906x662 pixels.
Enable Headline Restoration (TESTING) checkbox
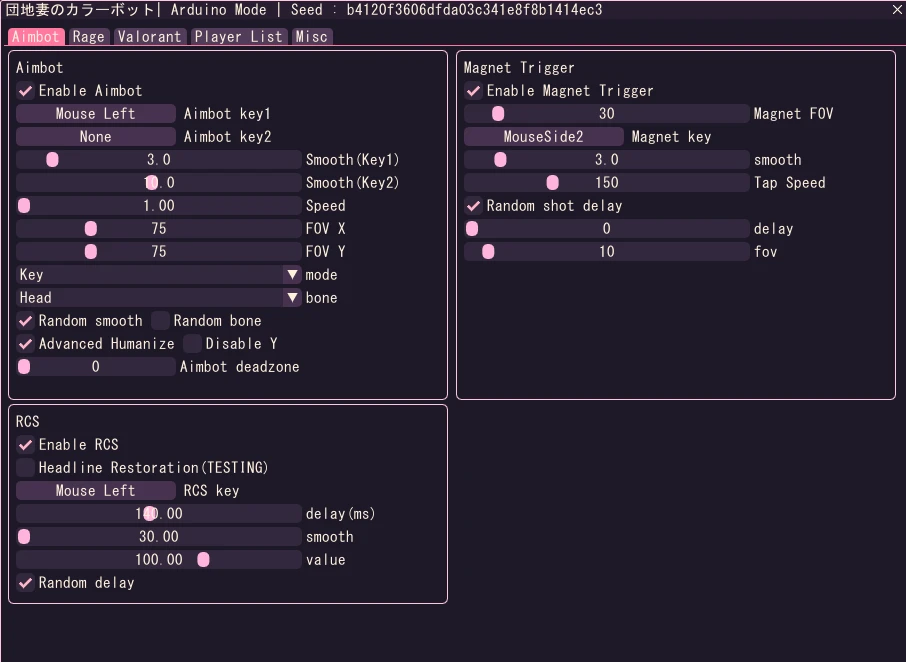[x=25, y=468]
